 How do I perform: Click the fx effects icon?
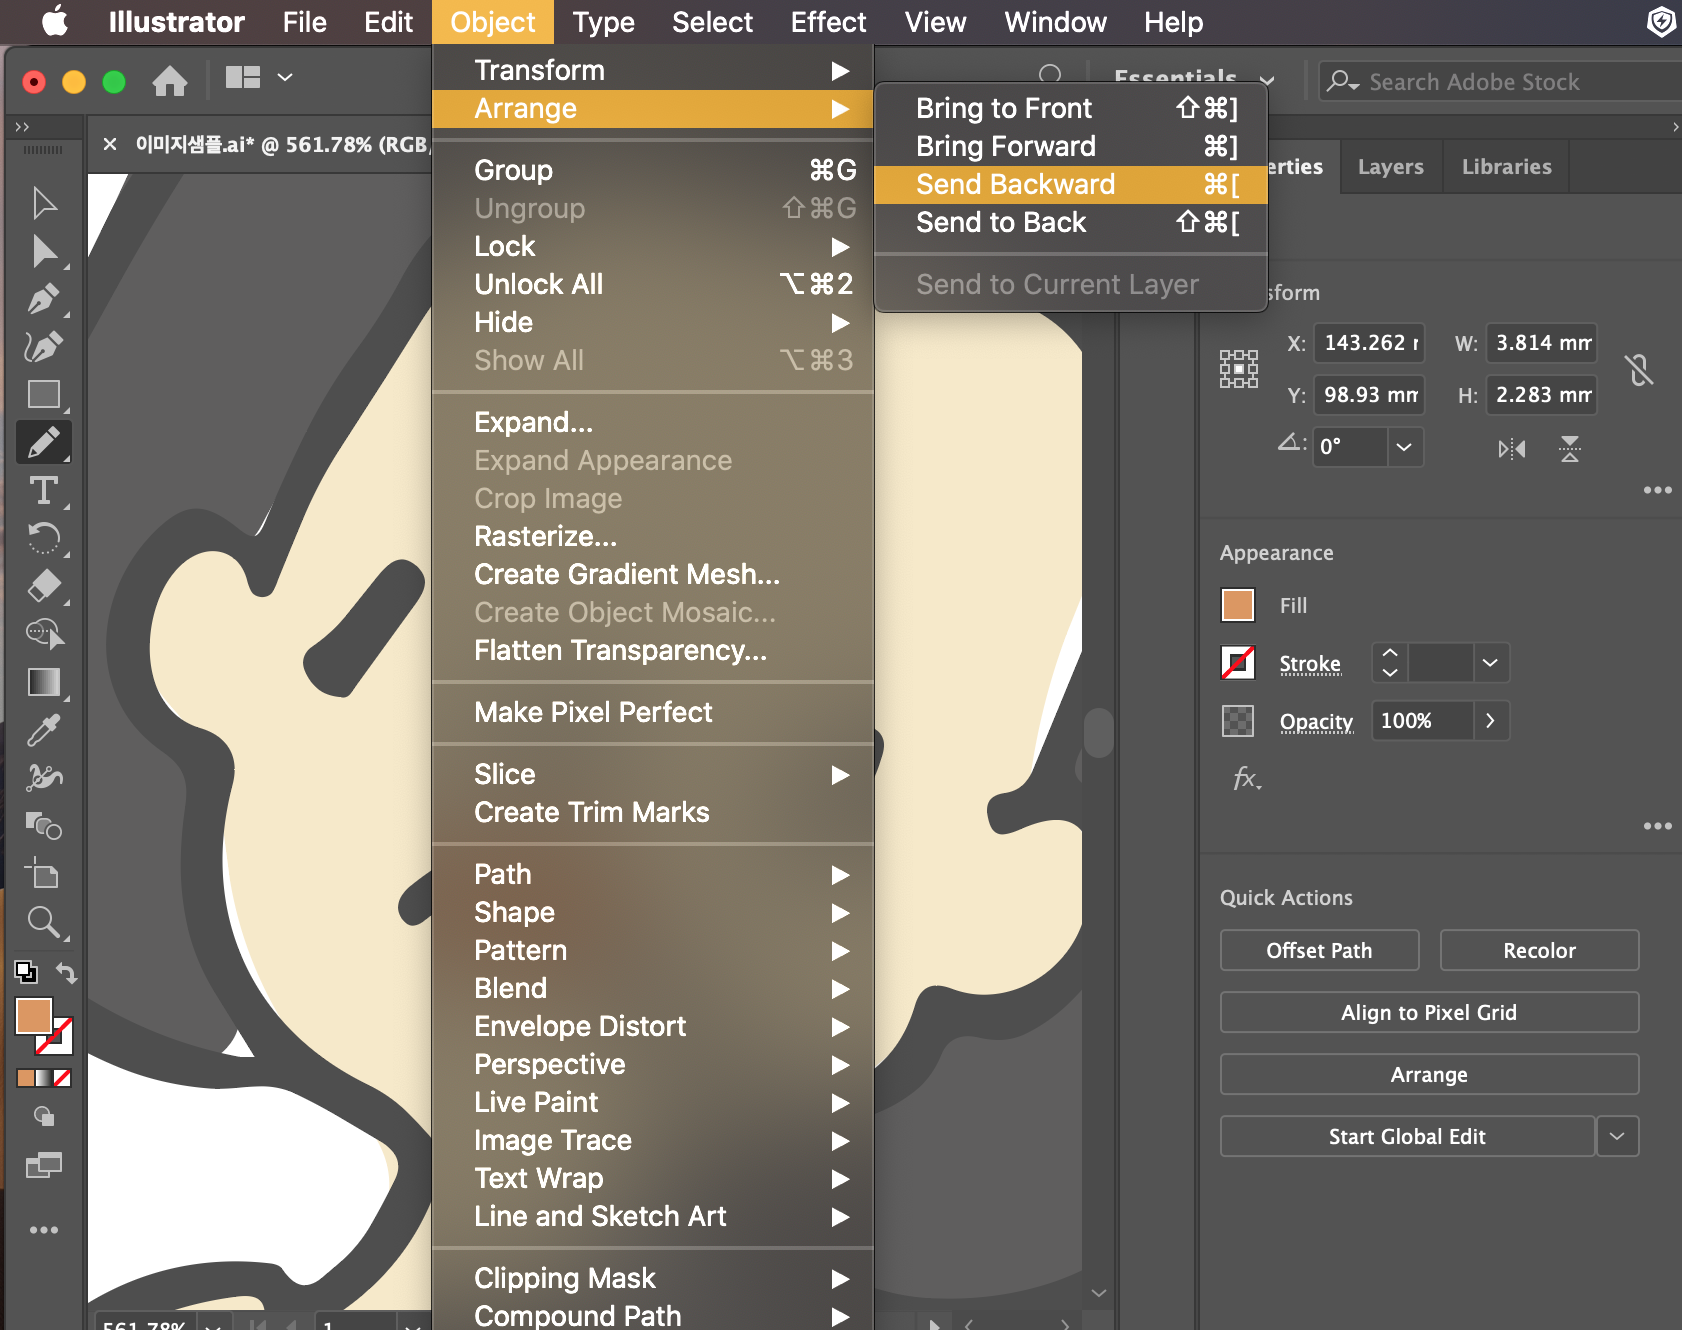click(1246, 778)
